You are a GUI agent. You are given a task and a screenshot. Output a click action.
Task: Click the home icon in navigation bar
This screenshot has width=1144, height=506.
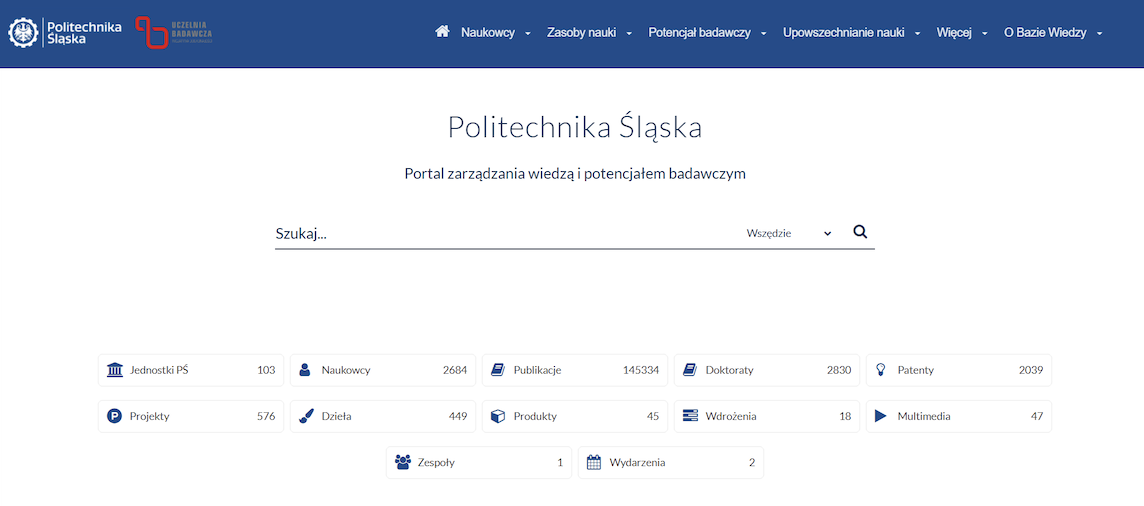(x=441, y=31)
